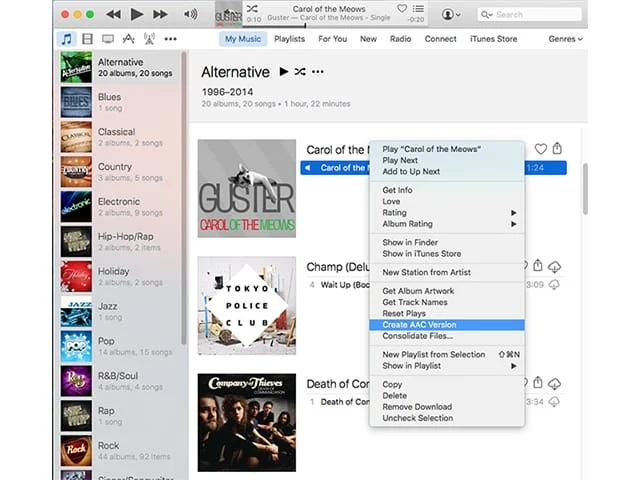The height and width of the screenshot is (480, 640).
Task: Select the My Music tab
Action: [x=243, y=39]
